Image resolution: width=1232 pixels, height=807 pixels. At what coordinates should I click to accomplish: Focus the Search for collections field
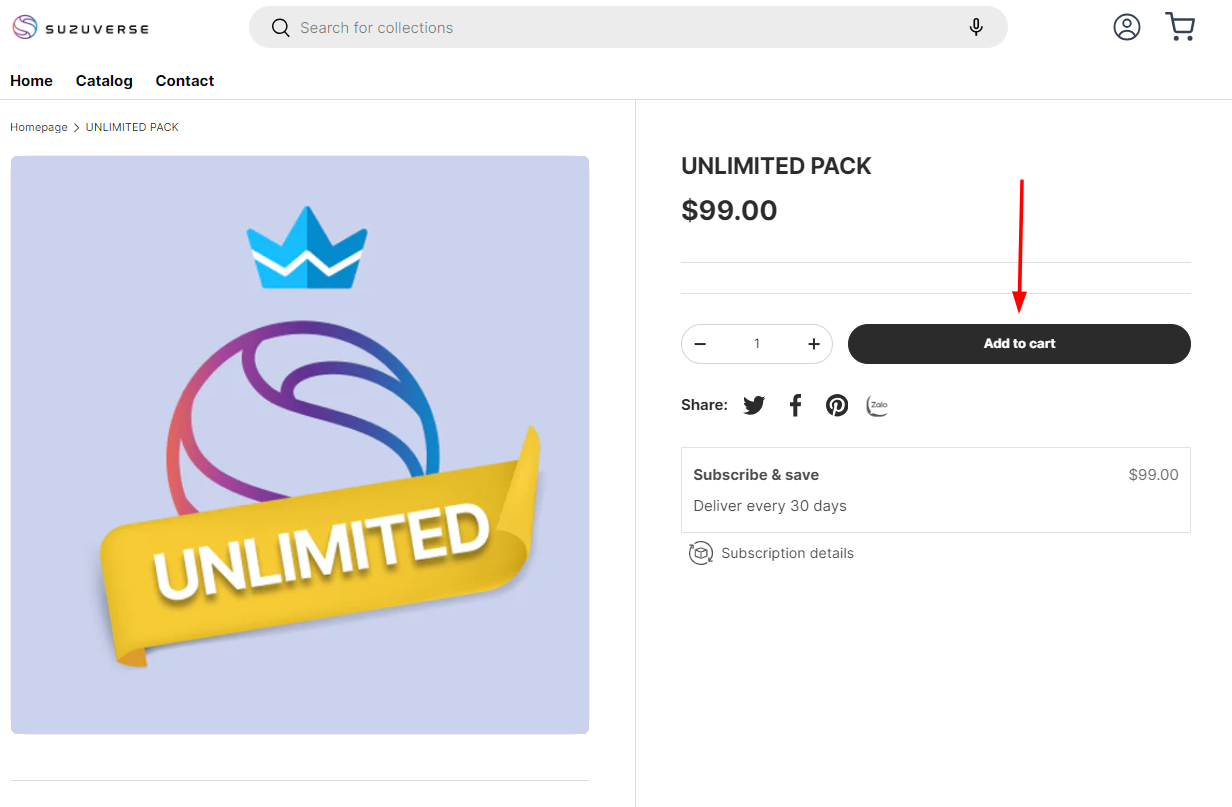(x=620, y=28)
